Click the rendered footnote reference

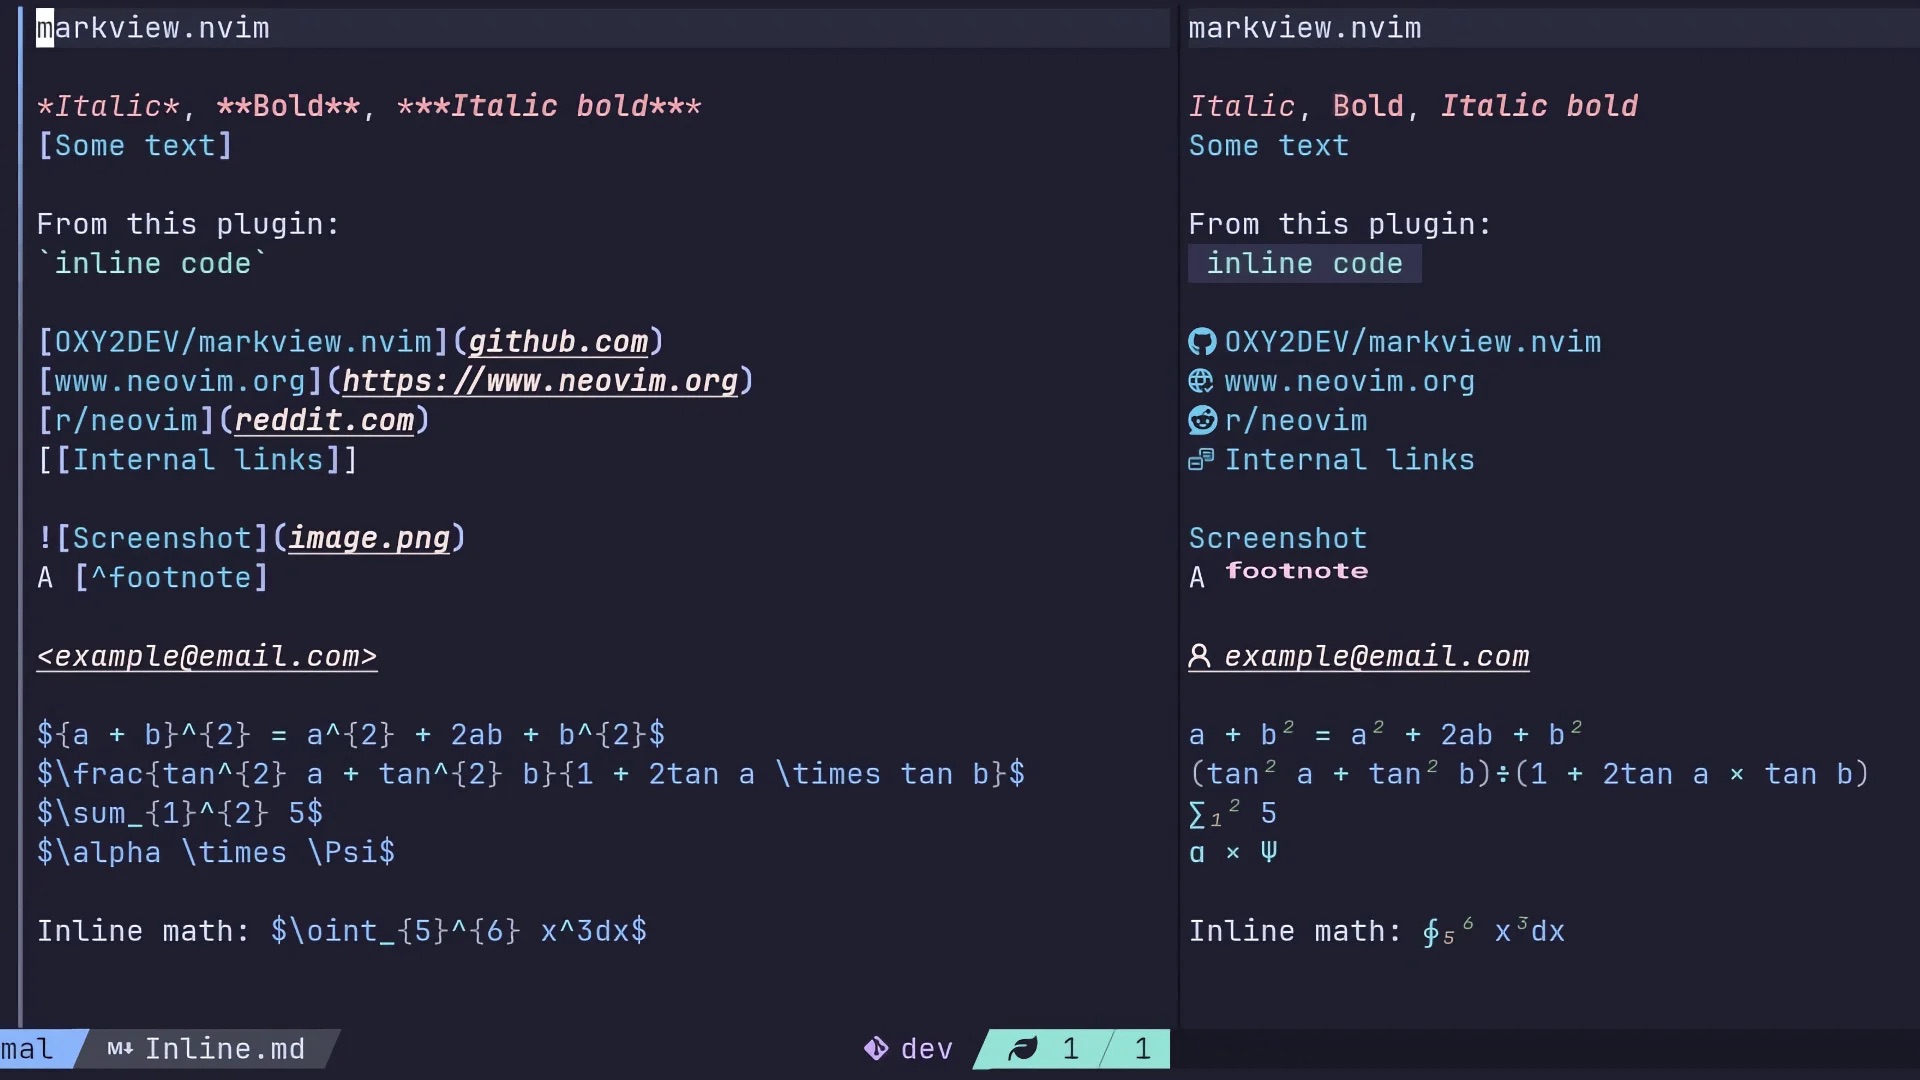pos(1296,571)
